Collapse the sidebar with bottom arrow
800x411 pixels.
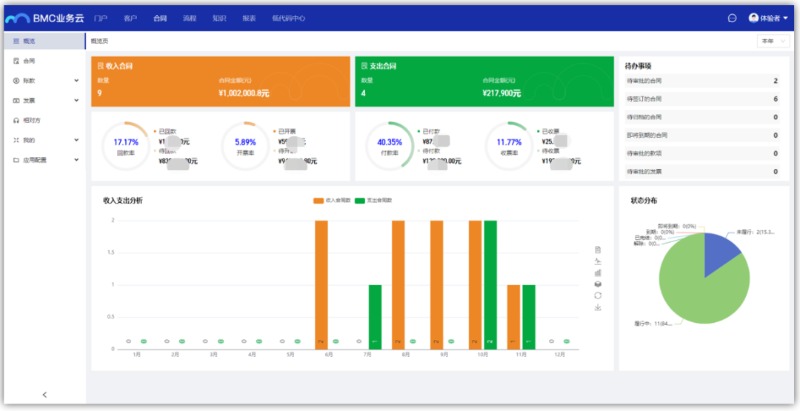point(44,395)
